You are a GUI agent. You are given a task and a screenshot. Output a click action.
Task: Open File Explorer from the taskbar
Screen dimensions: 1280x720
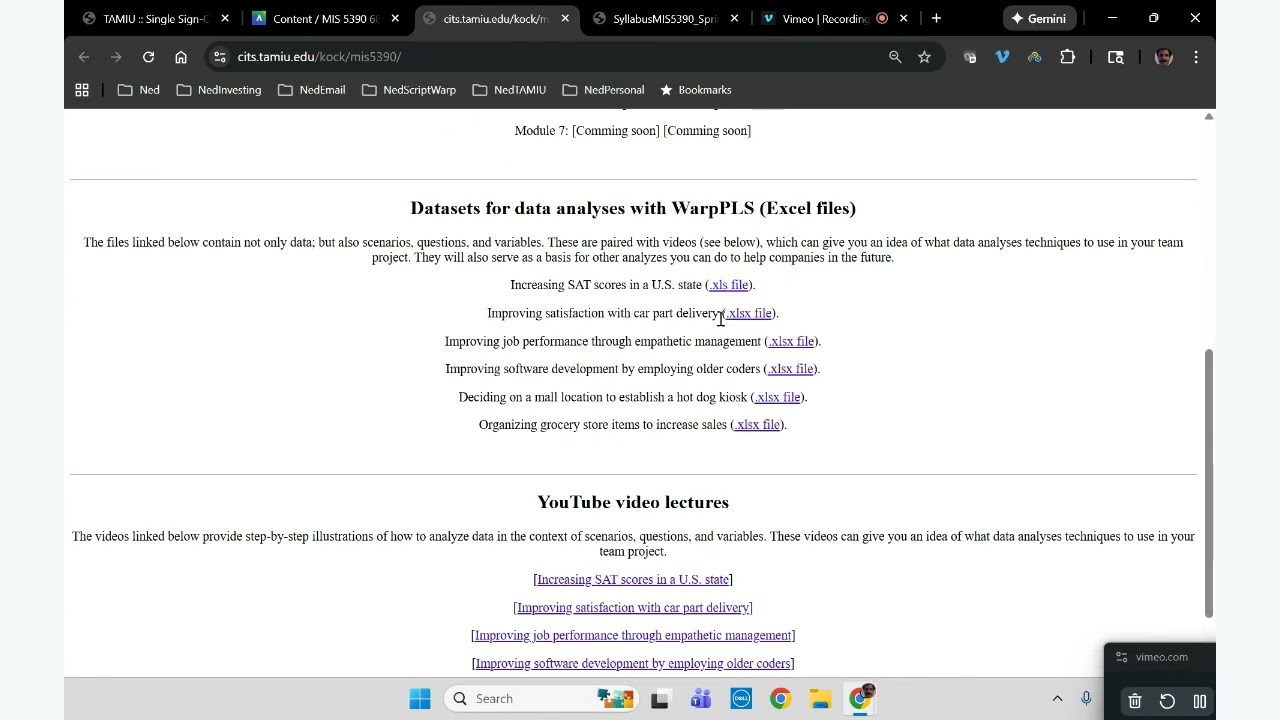[820, 699]
